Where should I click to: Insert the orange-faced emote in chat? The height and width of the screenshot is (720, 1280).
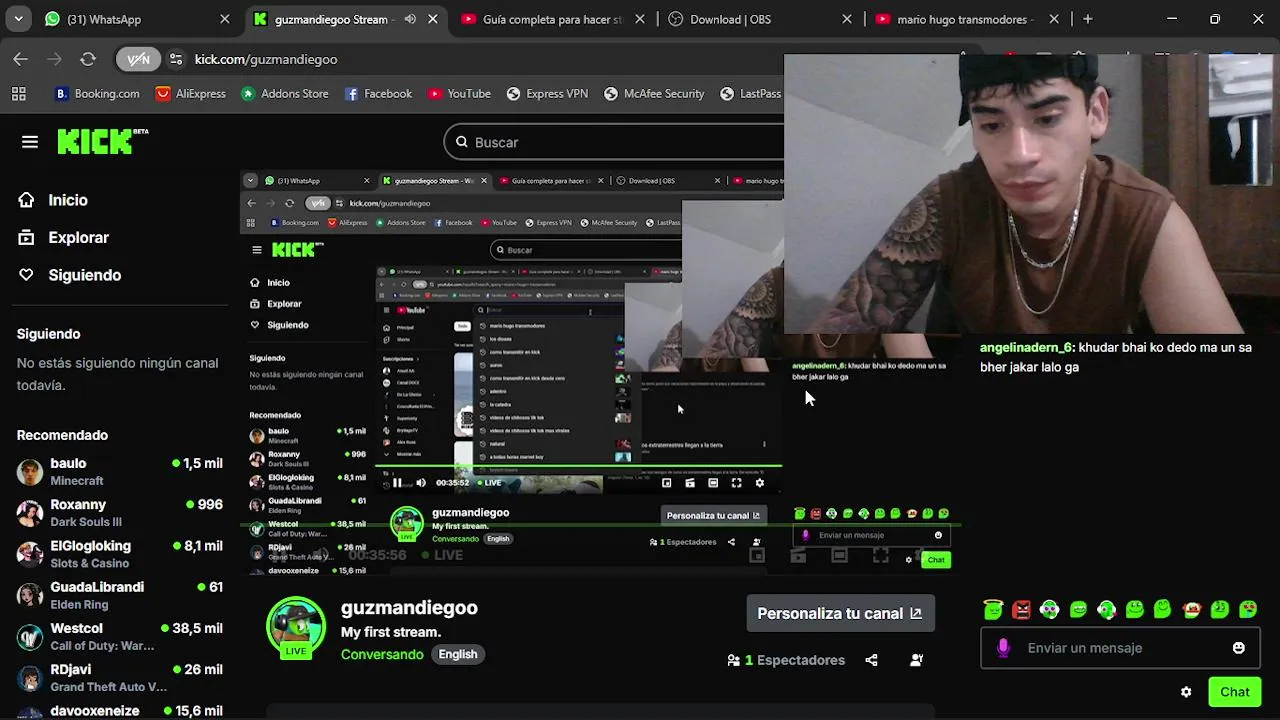pyautogui.click(x=1191, y=609)
